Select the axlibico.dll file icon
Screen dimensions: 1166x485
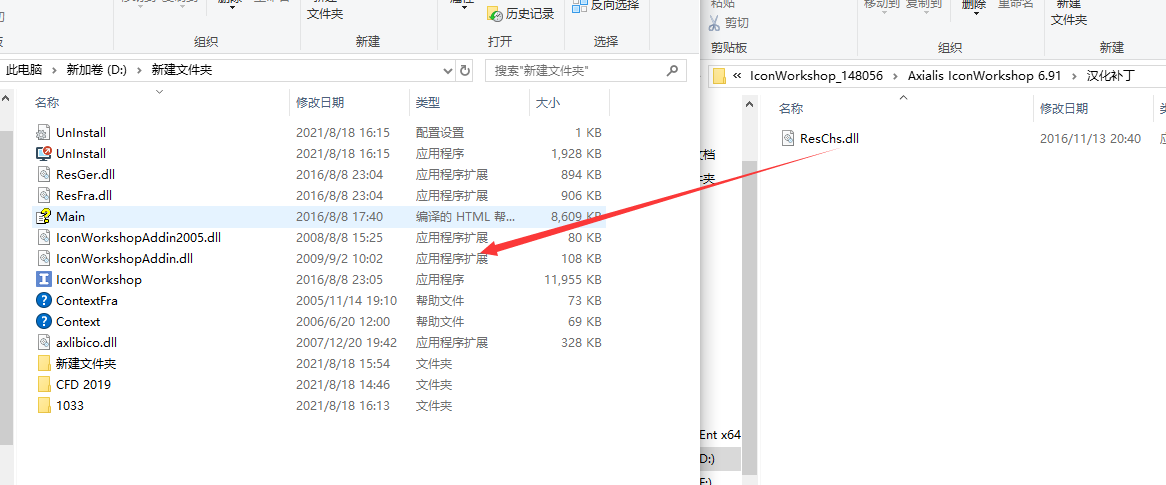pos(43,343)
